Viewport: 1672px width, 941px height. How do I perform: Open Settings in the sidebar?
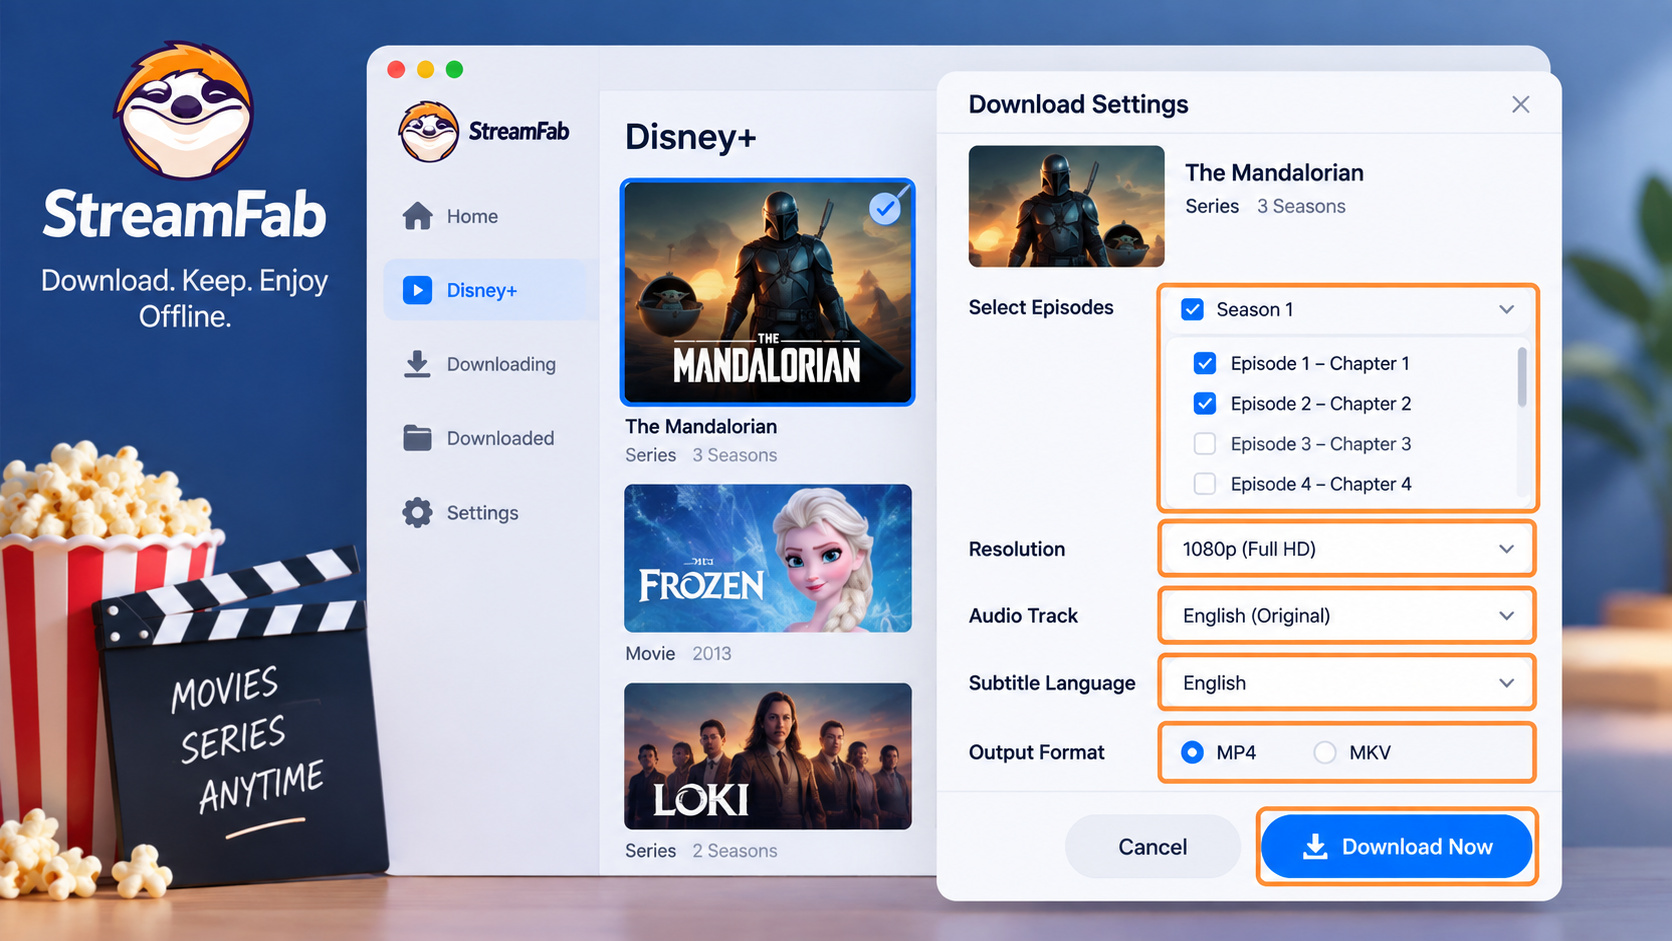tap(485, 512)
